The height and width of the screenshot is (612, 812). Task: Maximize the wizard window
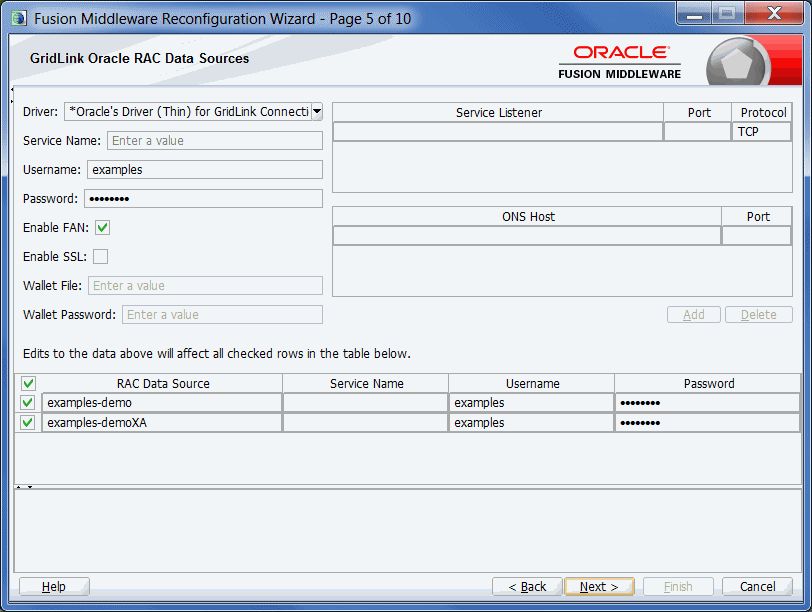point(727,14)
